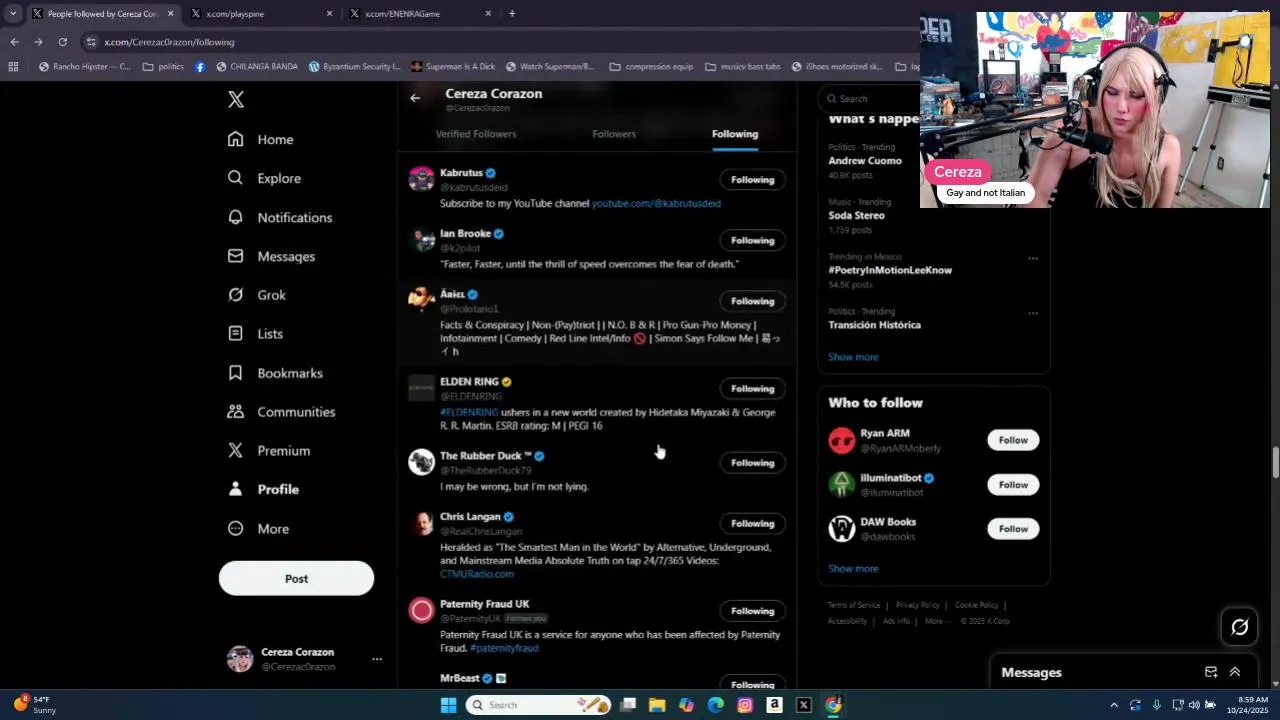Open account menu dots next to Cereza Corazon
Screen dimensions: 1280x720
coord(377,659)
